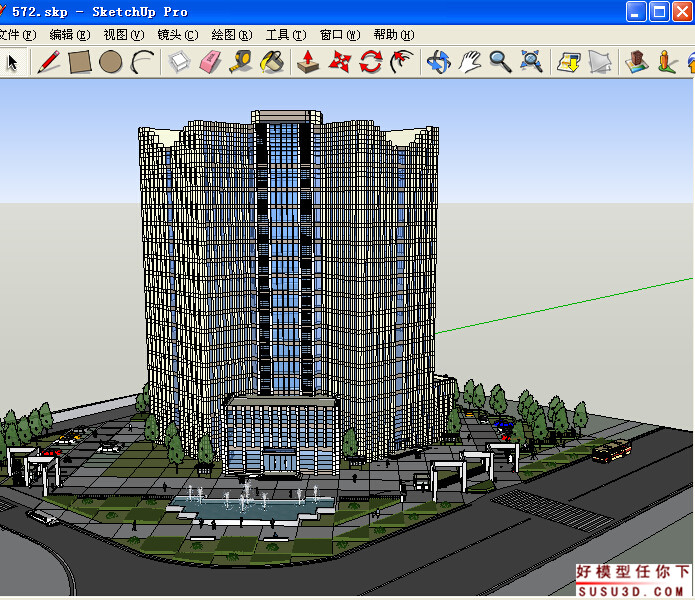Click the building on map icon
The height and width of the screenshot is (600, 695).
pos(637,62)
